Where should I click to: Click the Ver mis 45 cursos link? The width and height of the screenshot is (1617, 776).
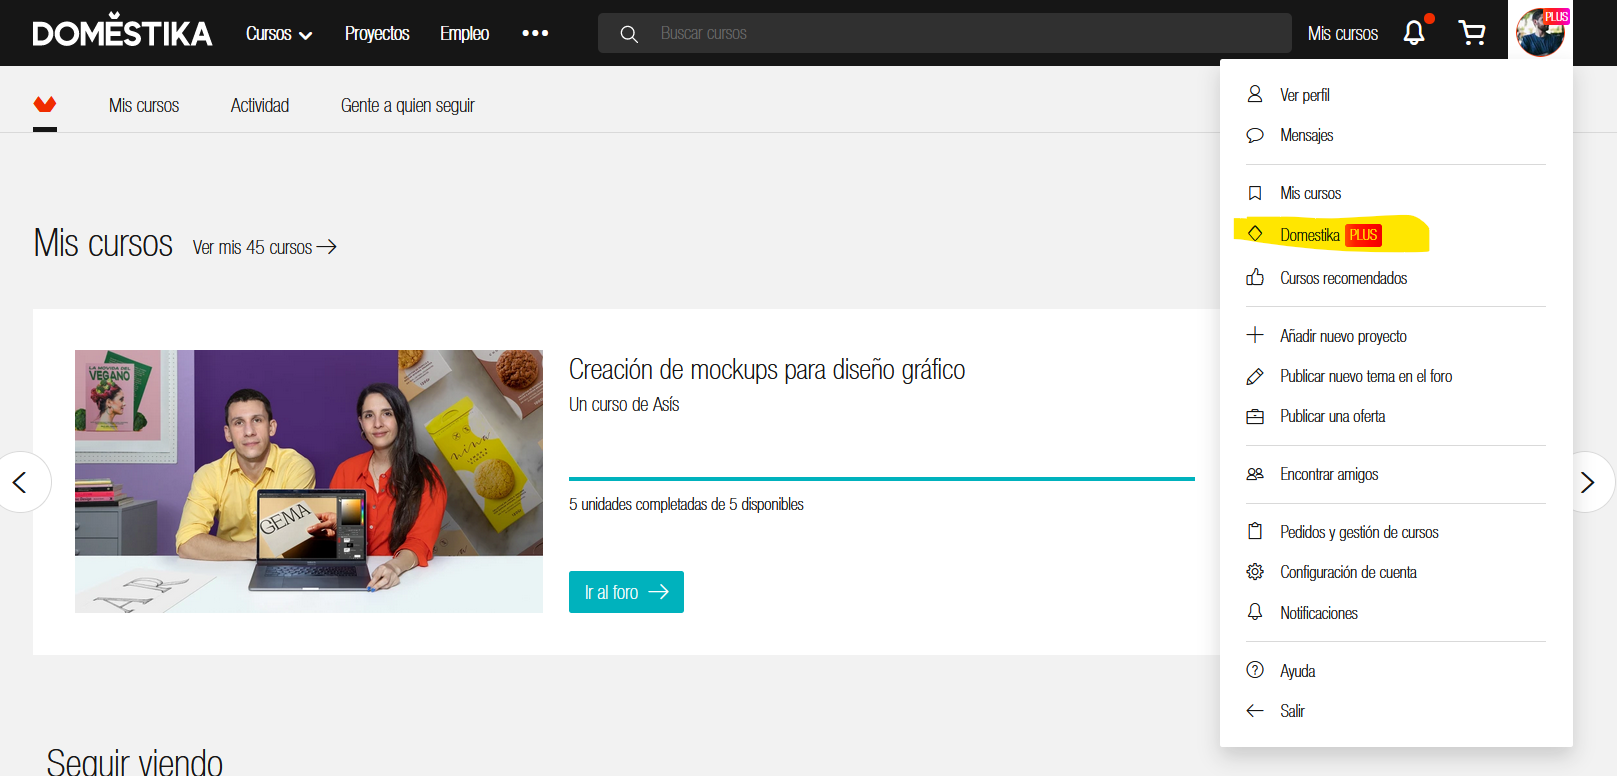[x=265, y=247]
